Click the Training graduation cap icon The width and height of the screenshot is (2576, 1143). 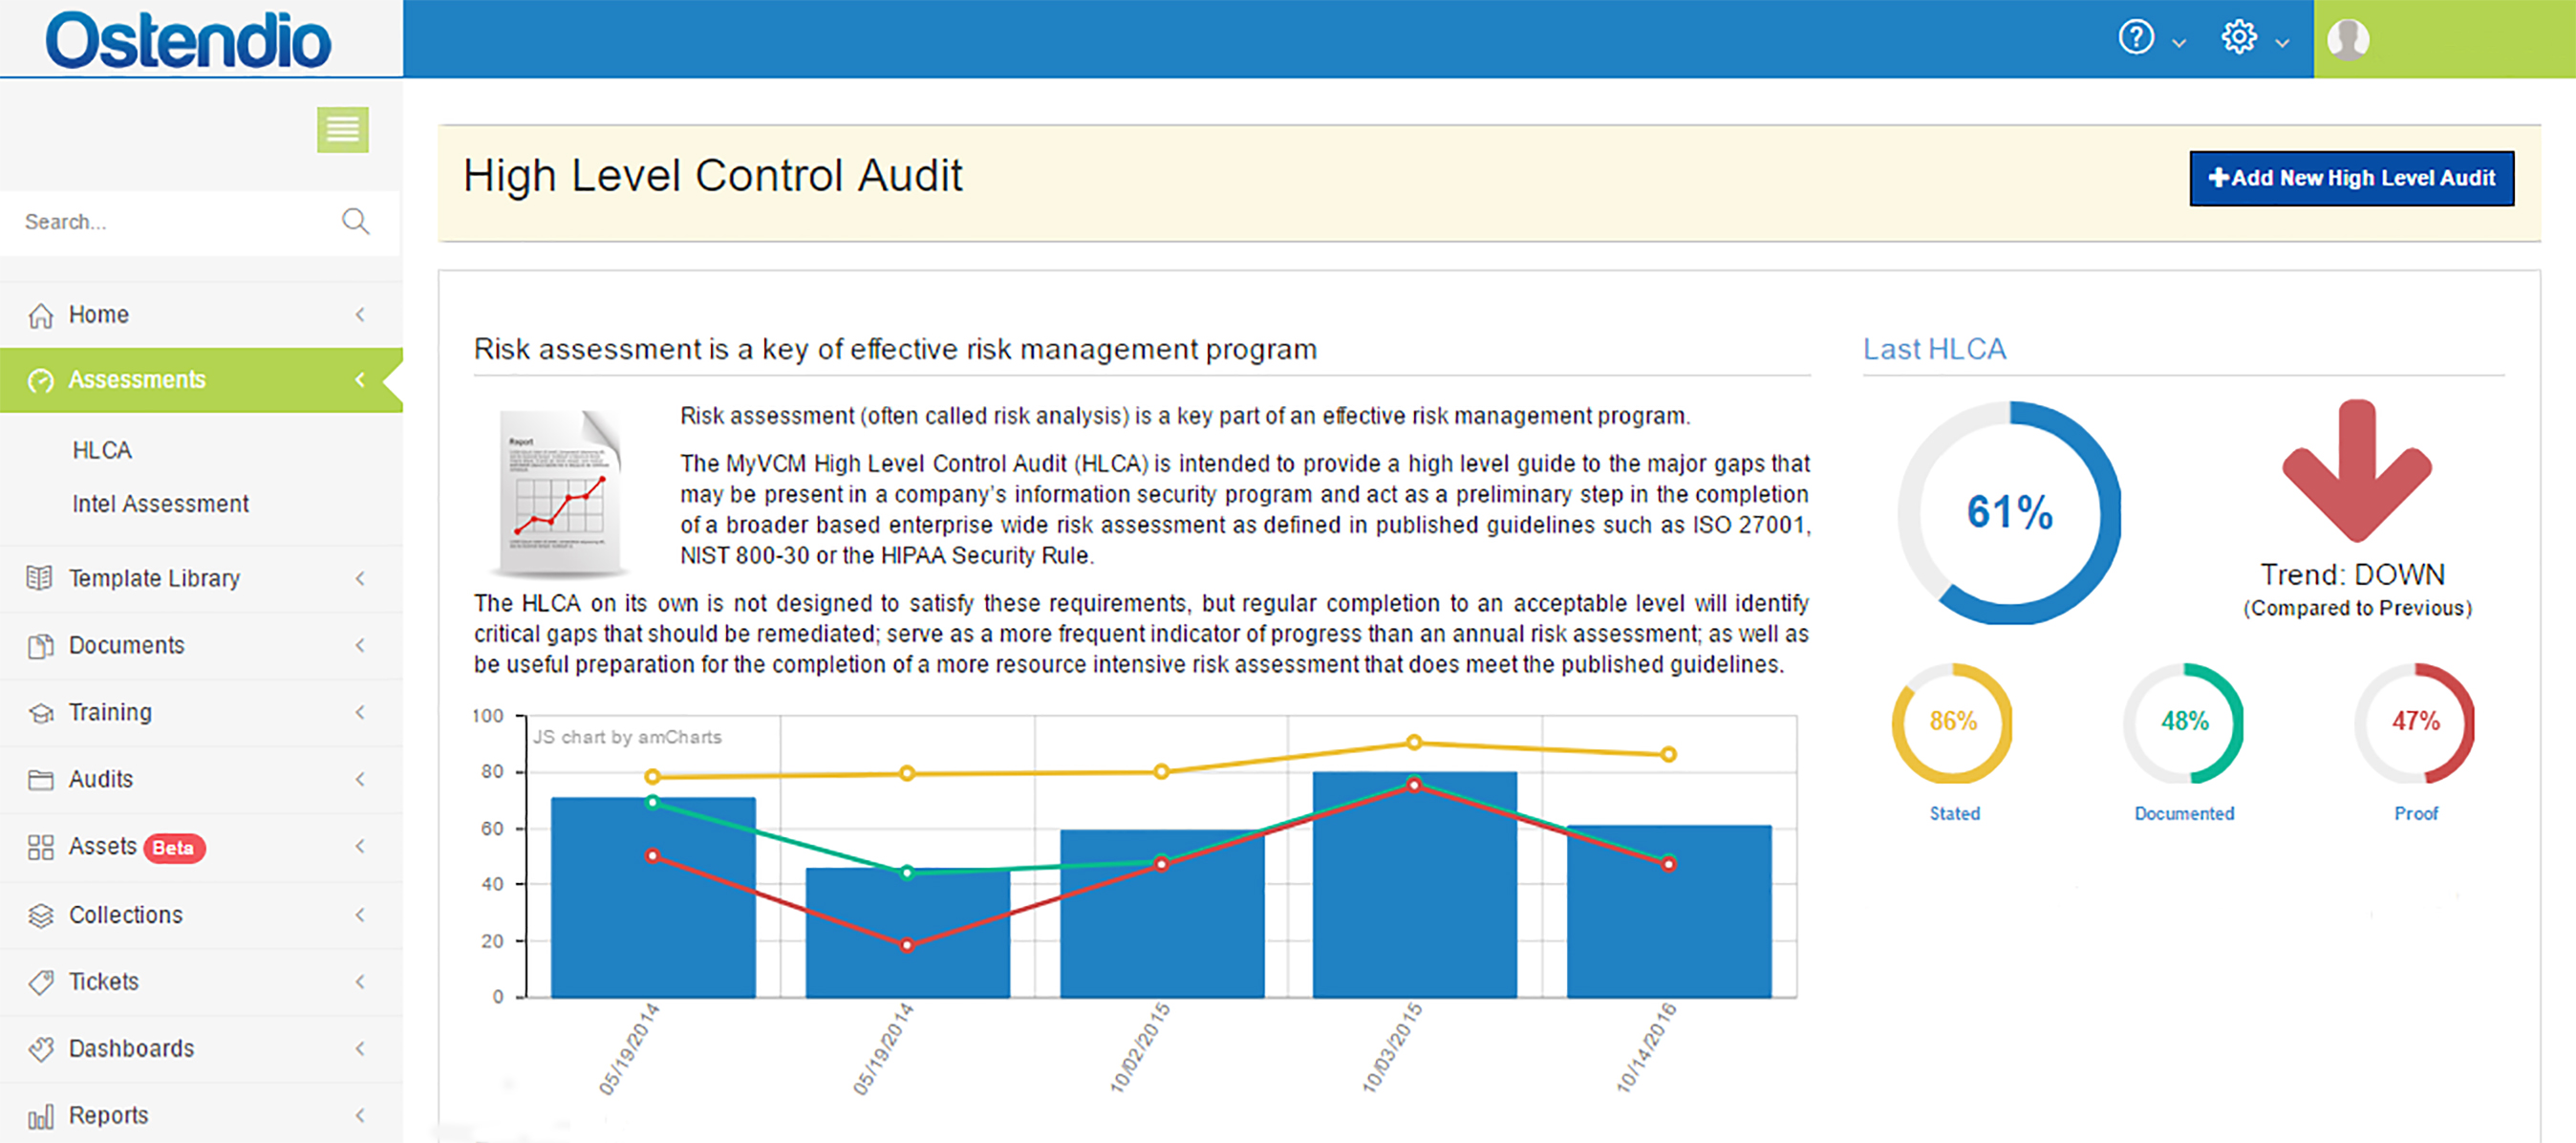(x=40, y=713)
